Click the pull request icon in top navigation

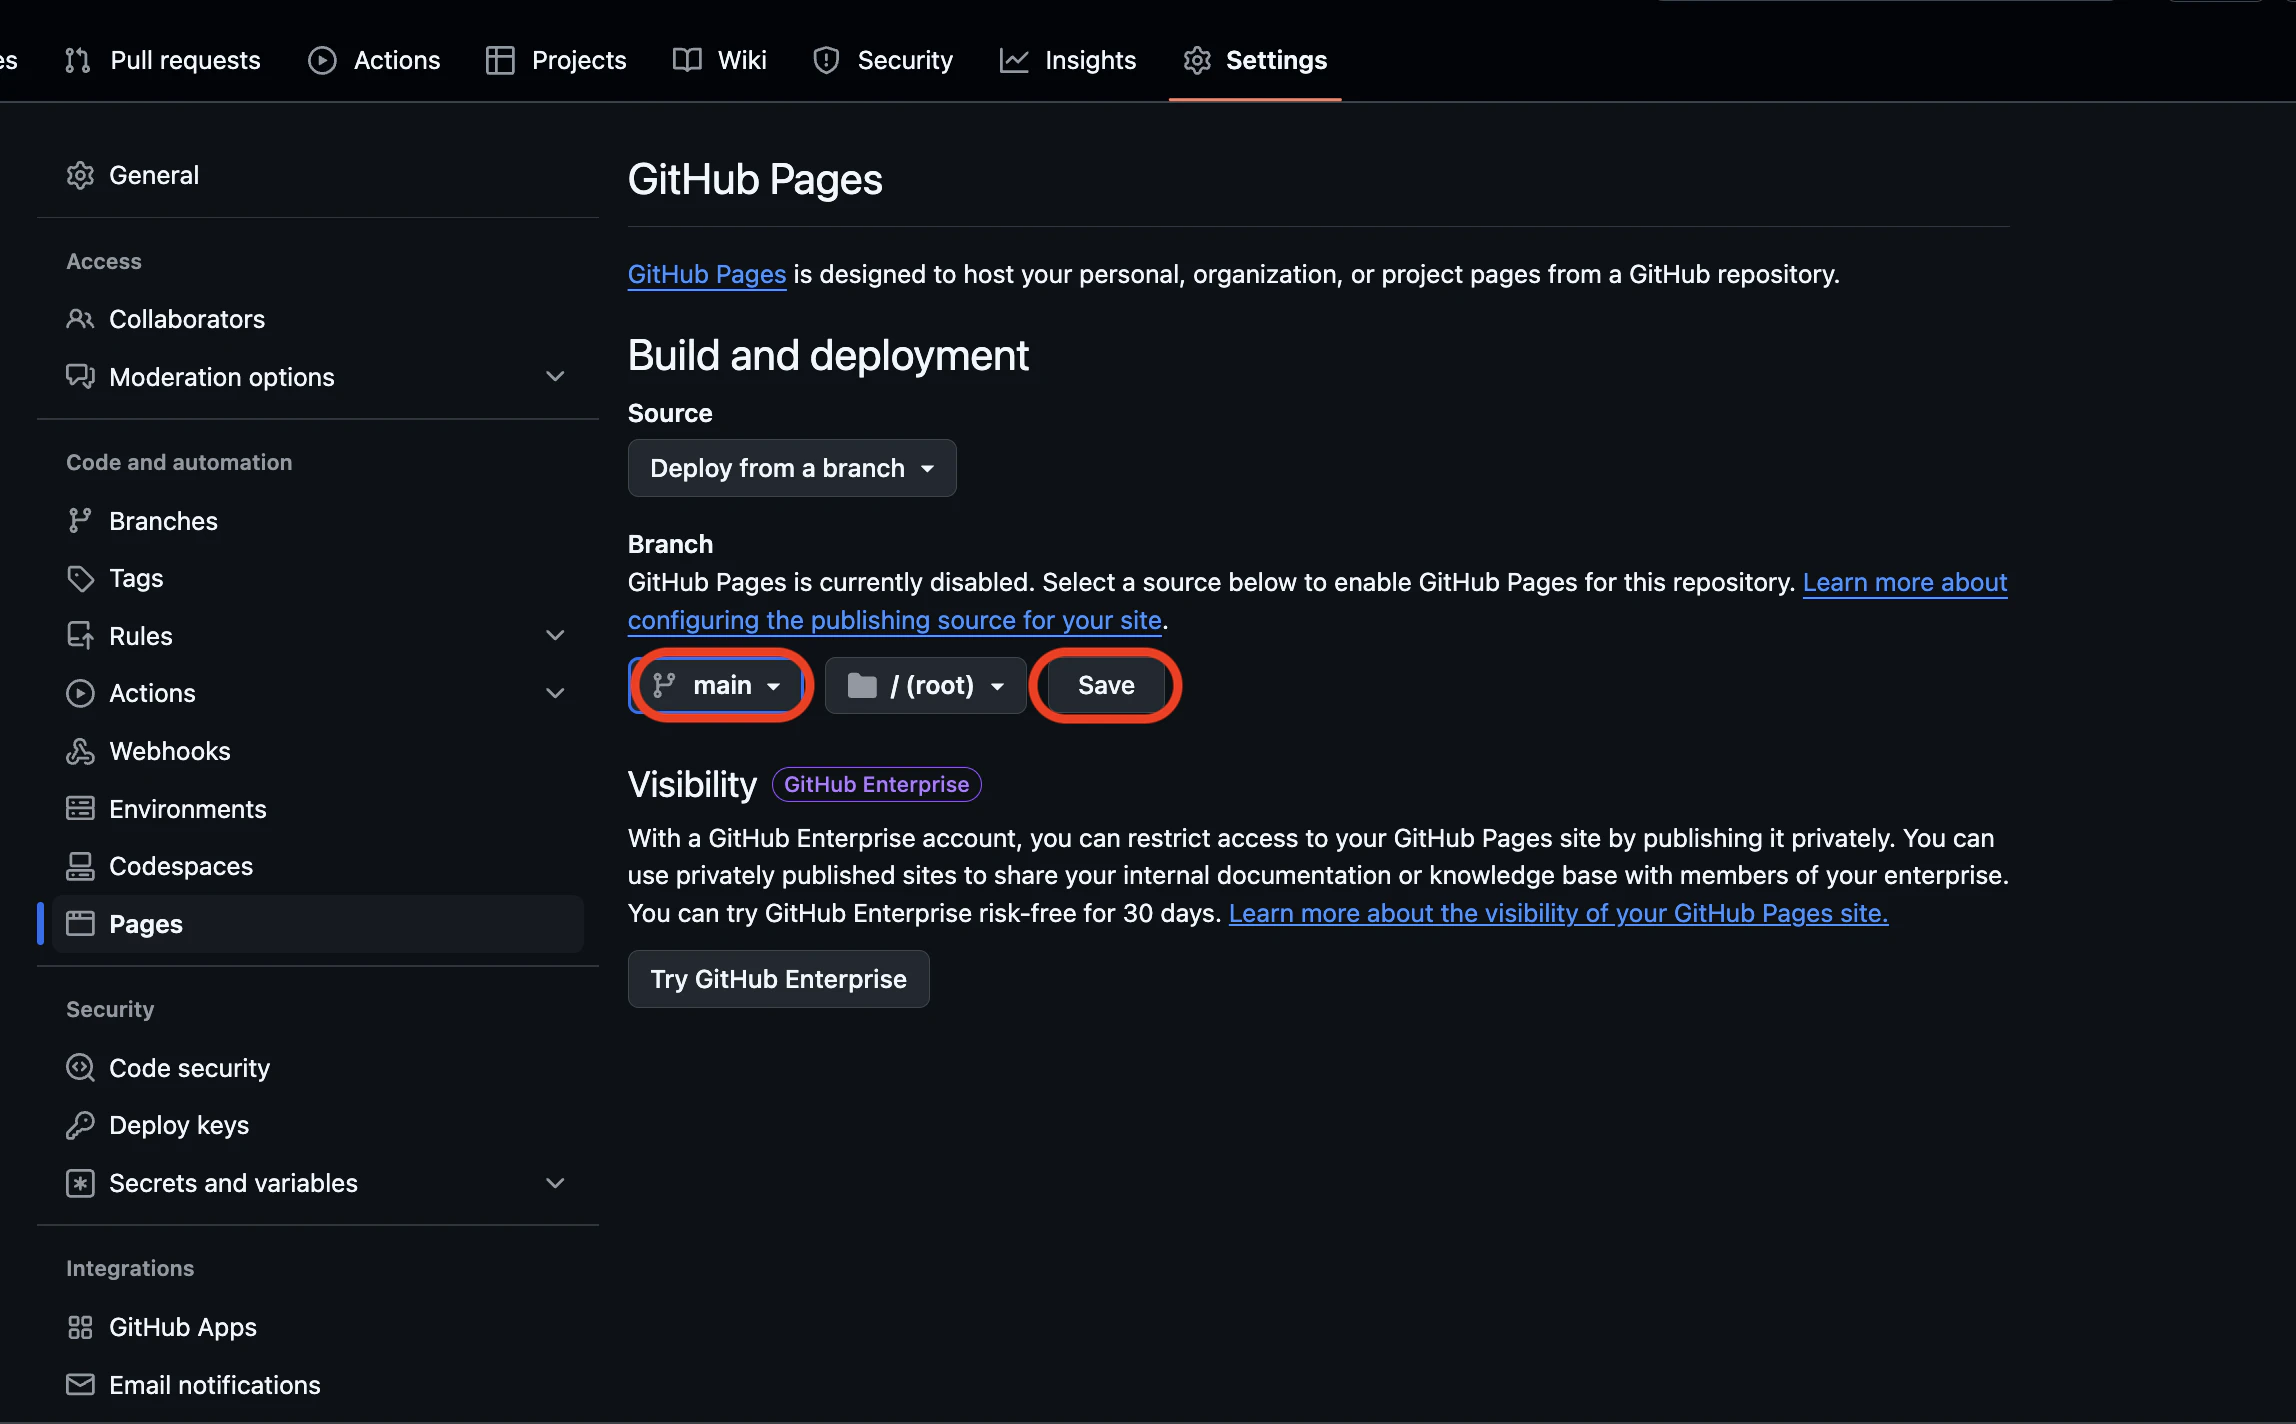coord(78,60)
